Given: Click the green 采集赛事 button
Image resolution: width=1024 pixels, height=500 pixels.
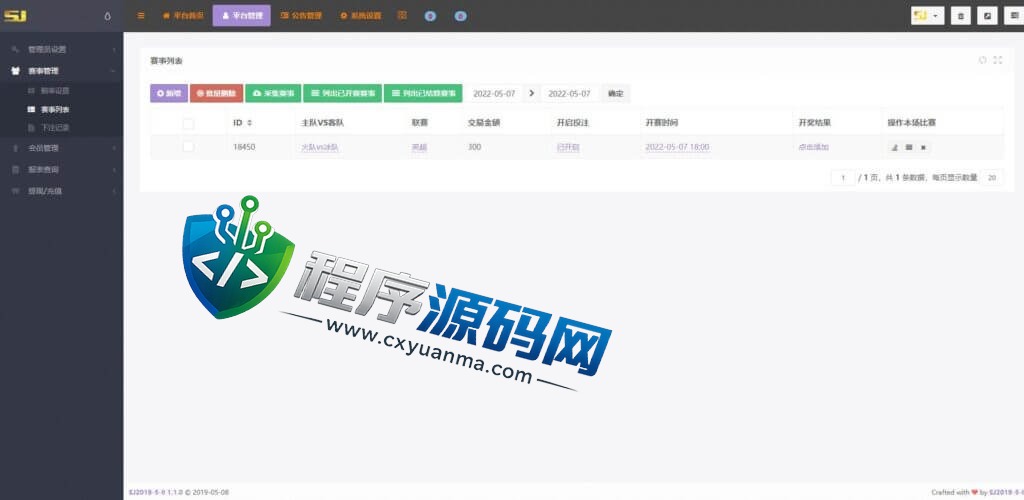Looking at the screenshot, I should point(273,93).
